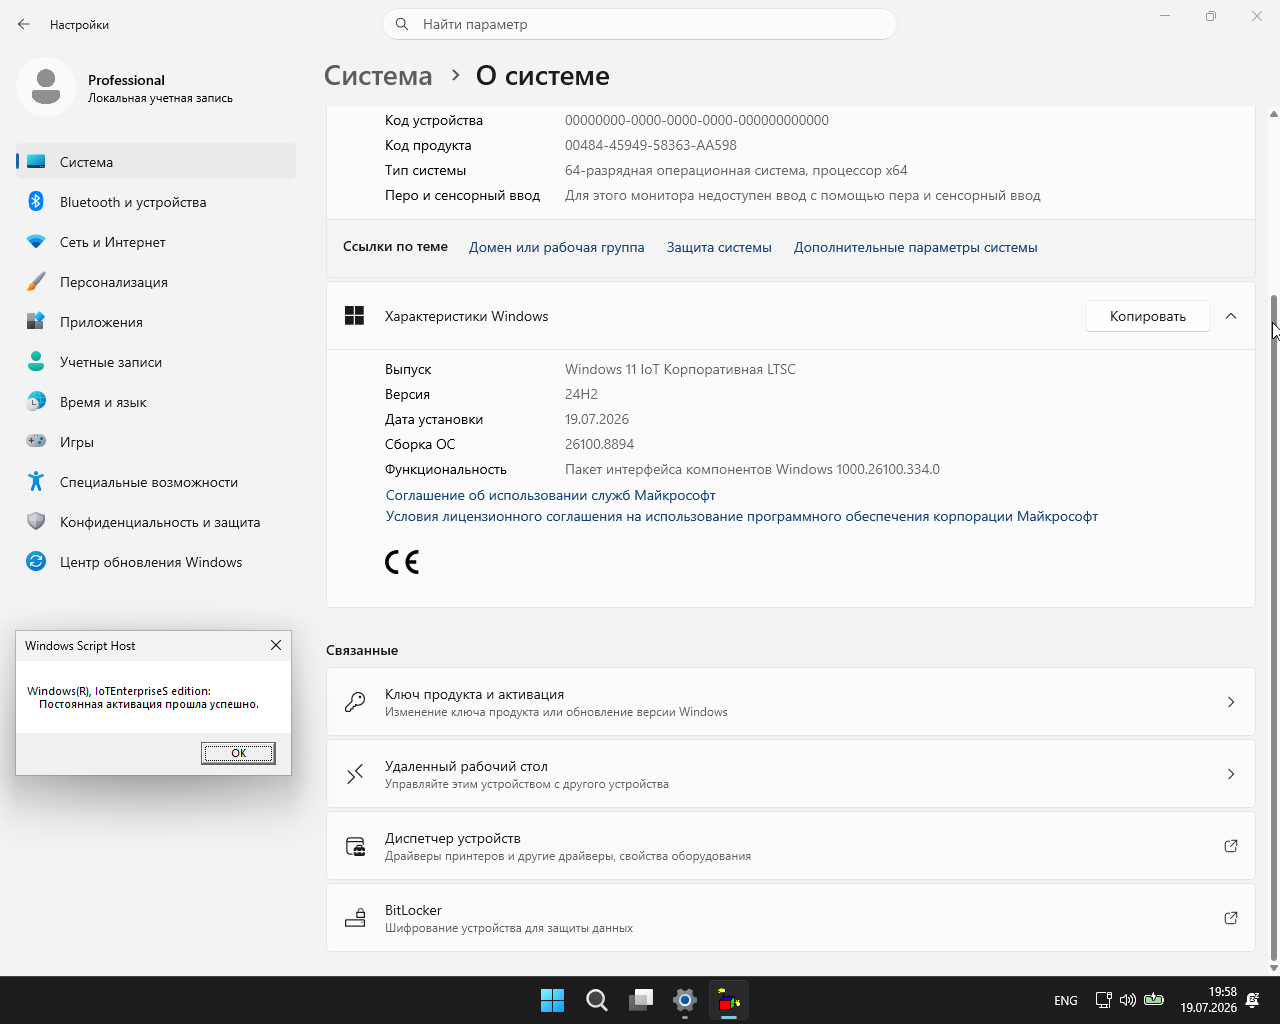Click the scrollbar down arrow
The width and height of the screenshot is (1280, 1024).
(x=1274, y=967)
